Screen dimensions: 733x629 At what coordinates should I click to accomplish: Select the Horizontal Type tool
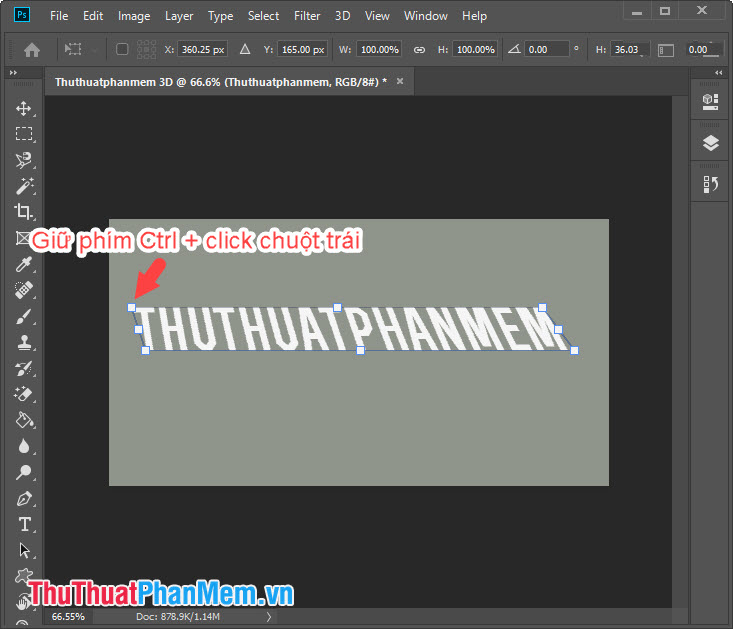pos(24,524)
